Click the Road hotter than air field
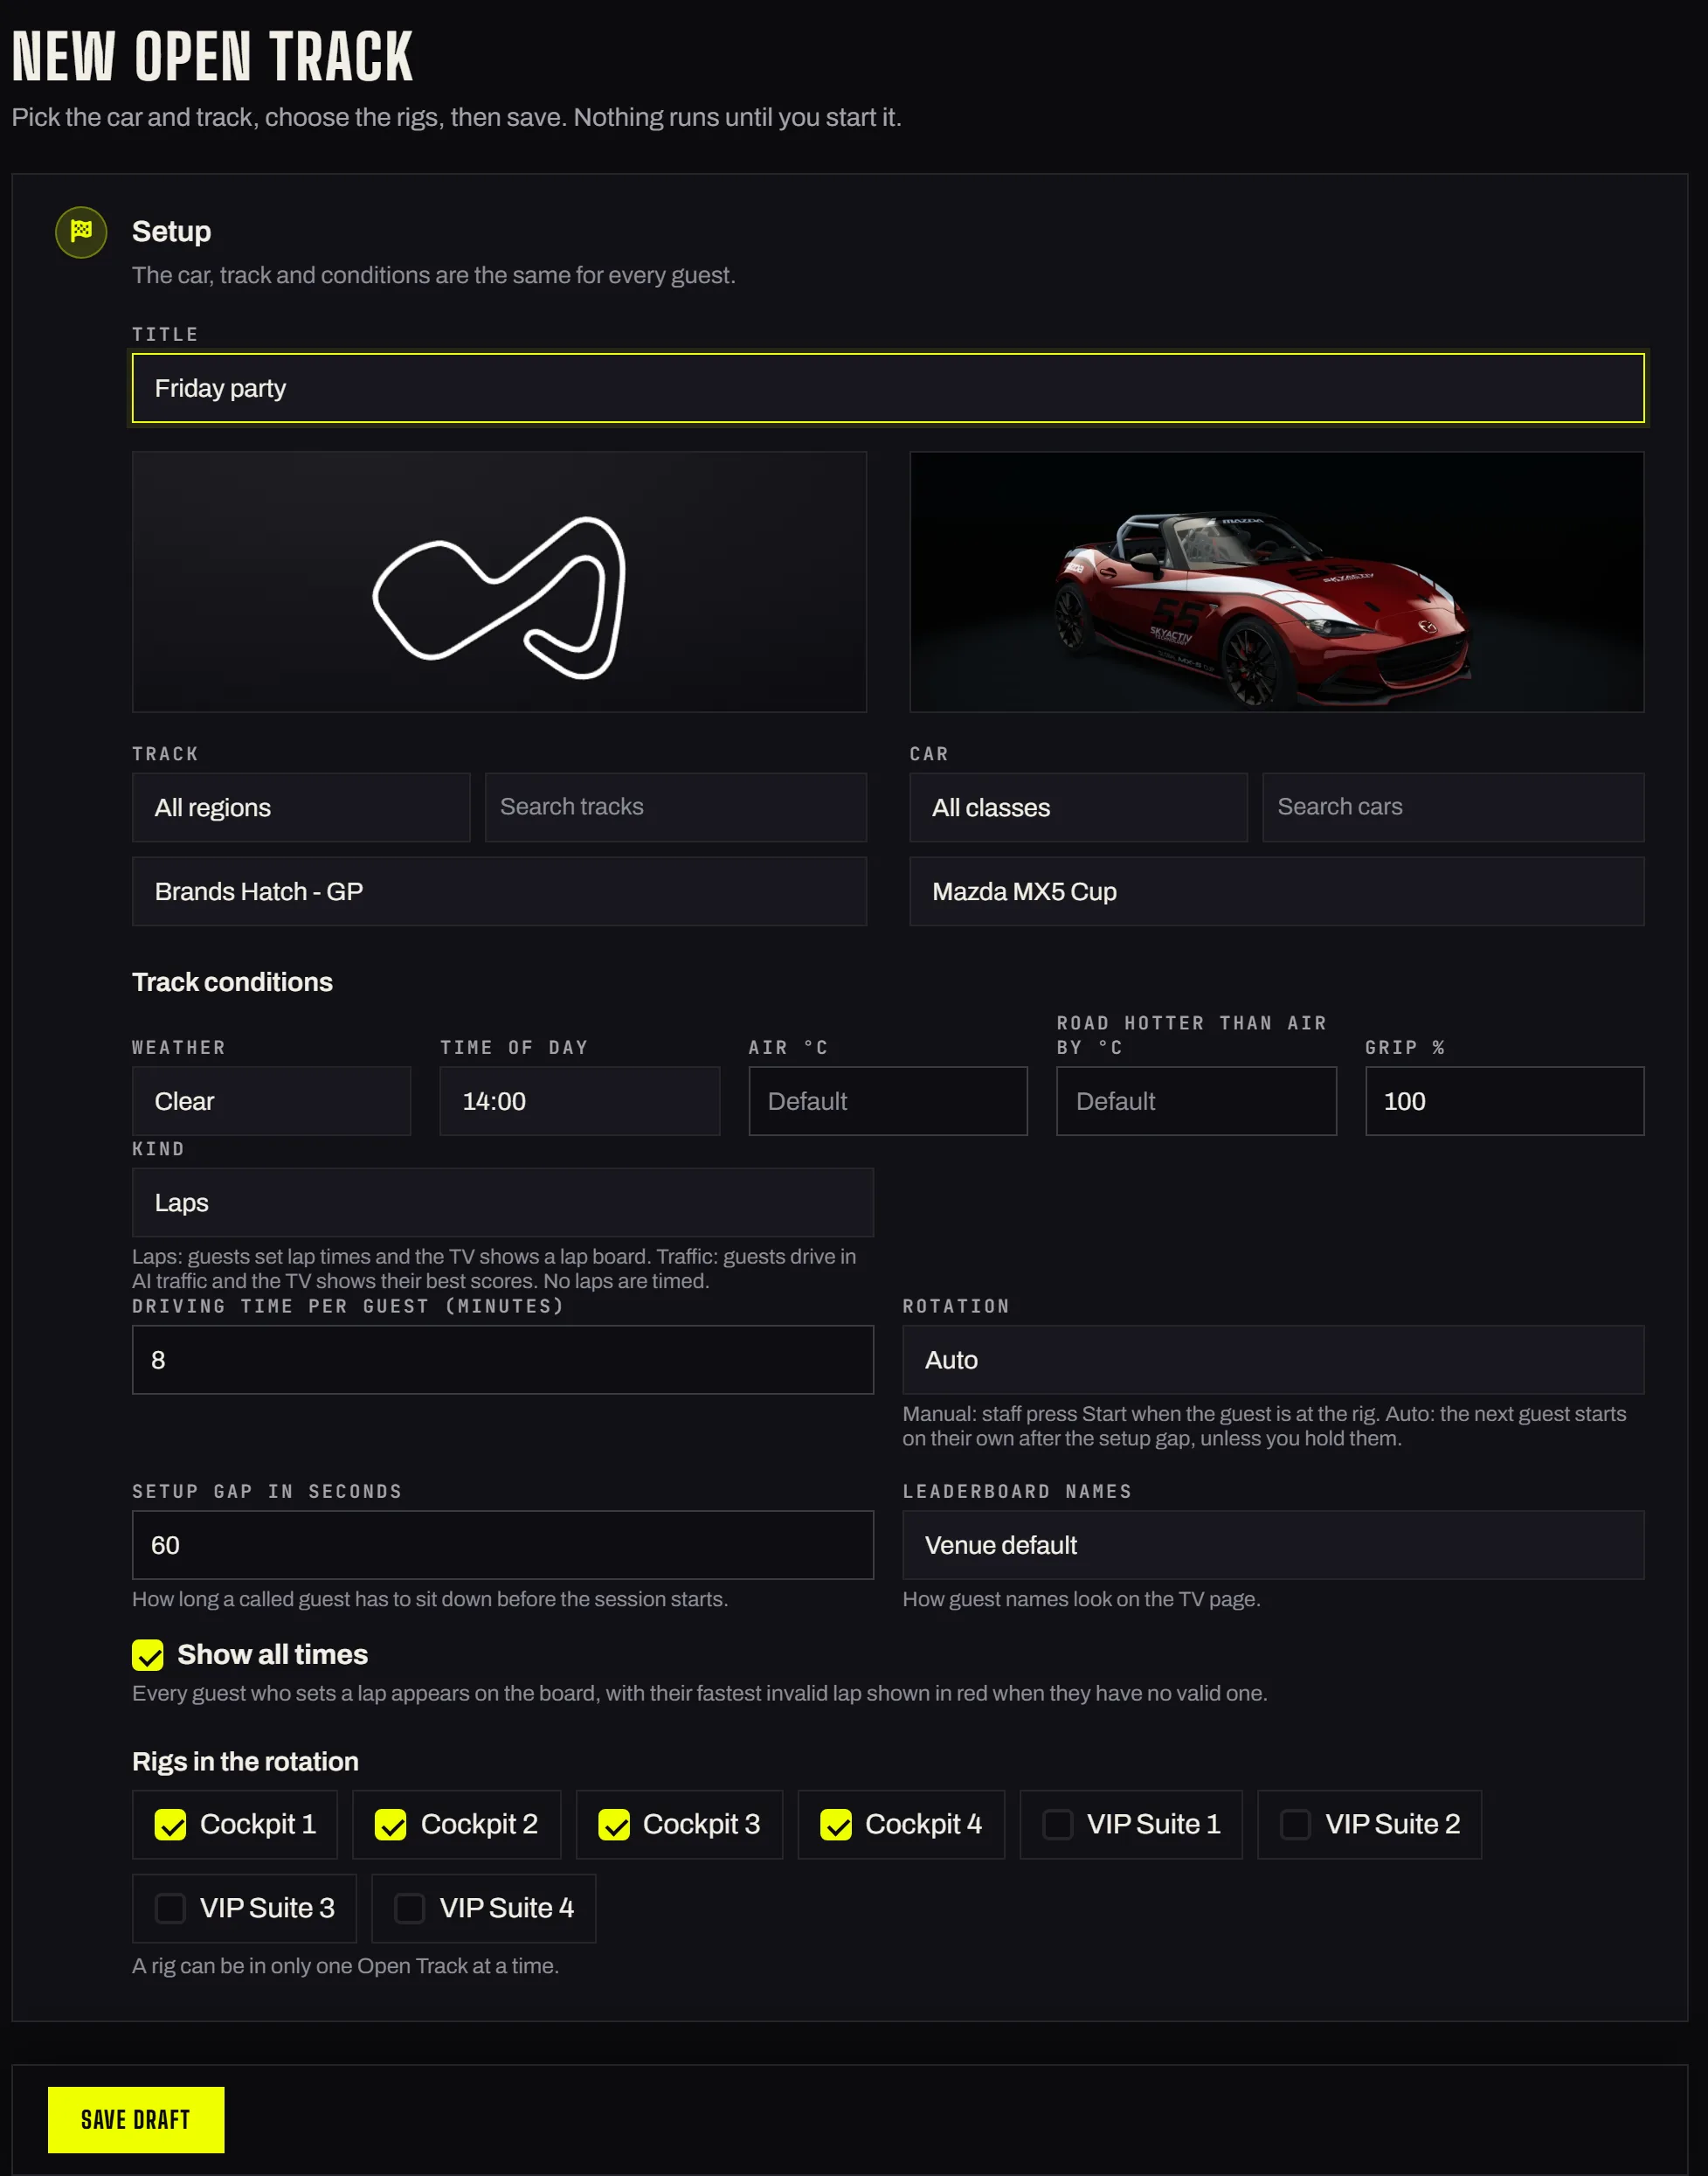Screen dimensions: 1708x2176 click(x=1196, y=1101)
